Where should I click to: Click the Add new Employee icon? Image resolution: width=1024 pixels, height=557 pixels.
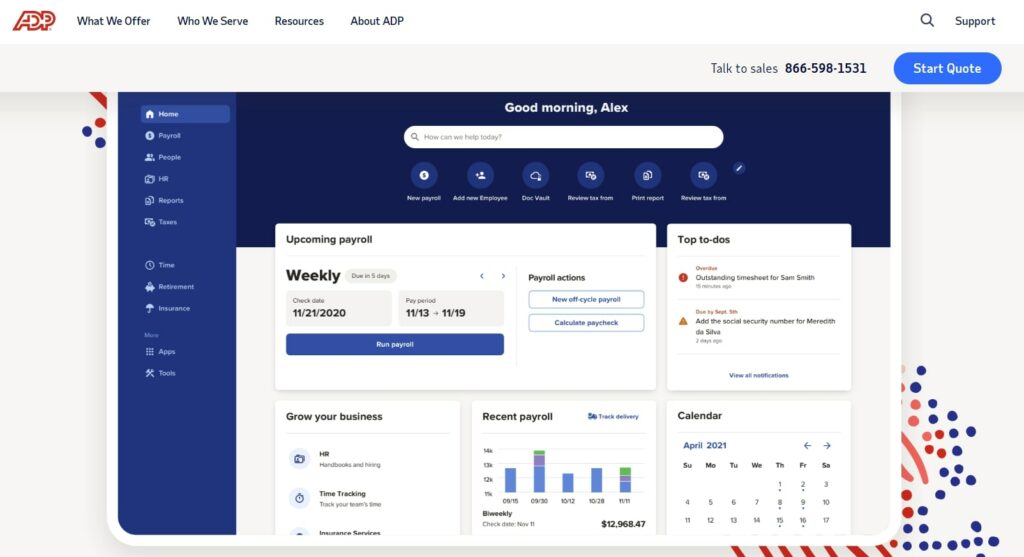click(x=480, y=175)
